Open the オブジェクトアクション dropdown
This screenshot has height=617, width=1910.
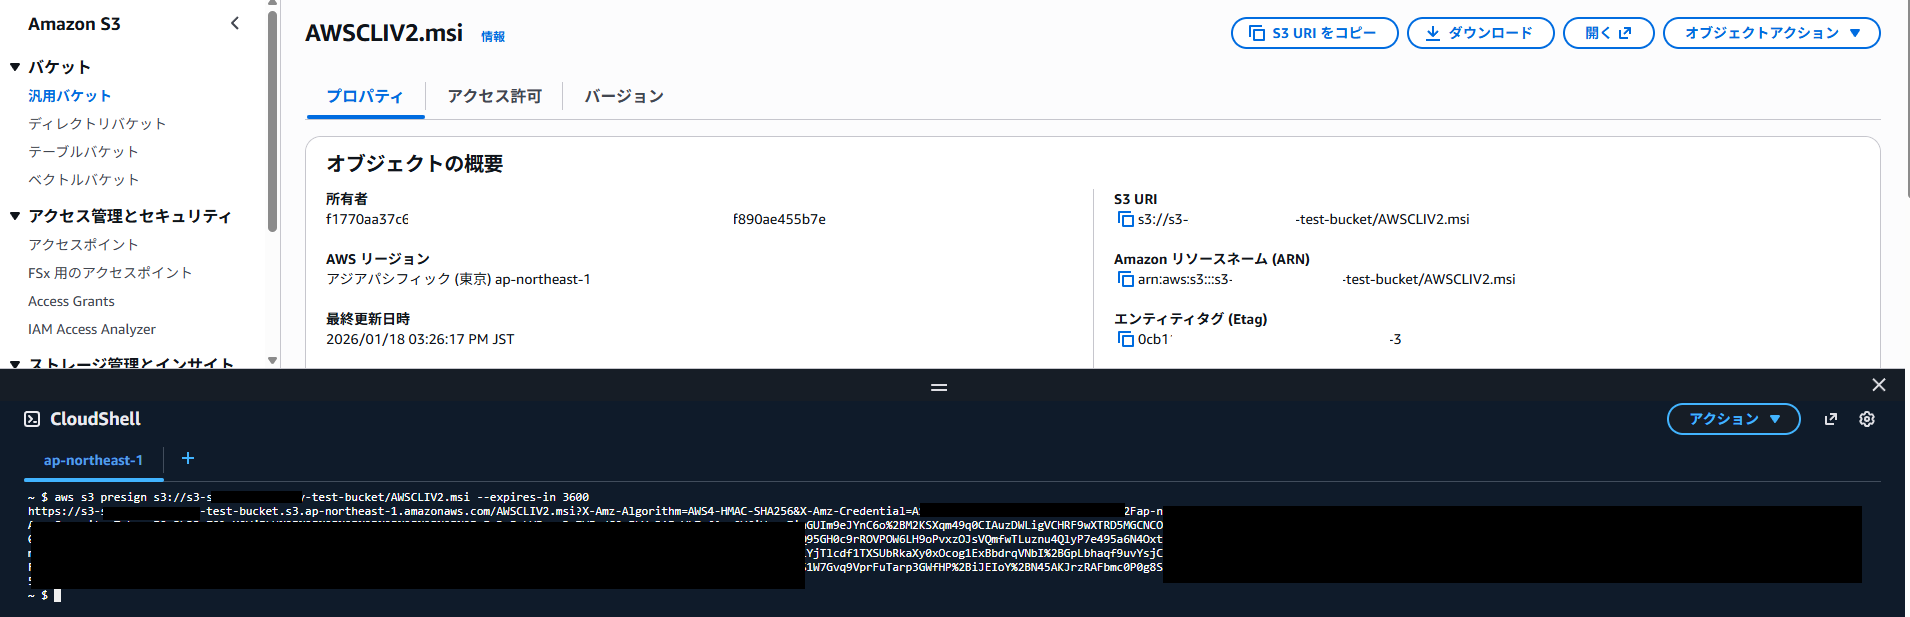(1771, 33)
